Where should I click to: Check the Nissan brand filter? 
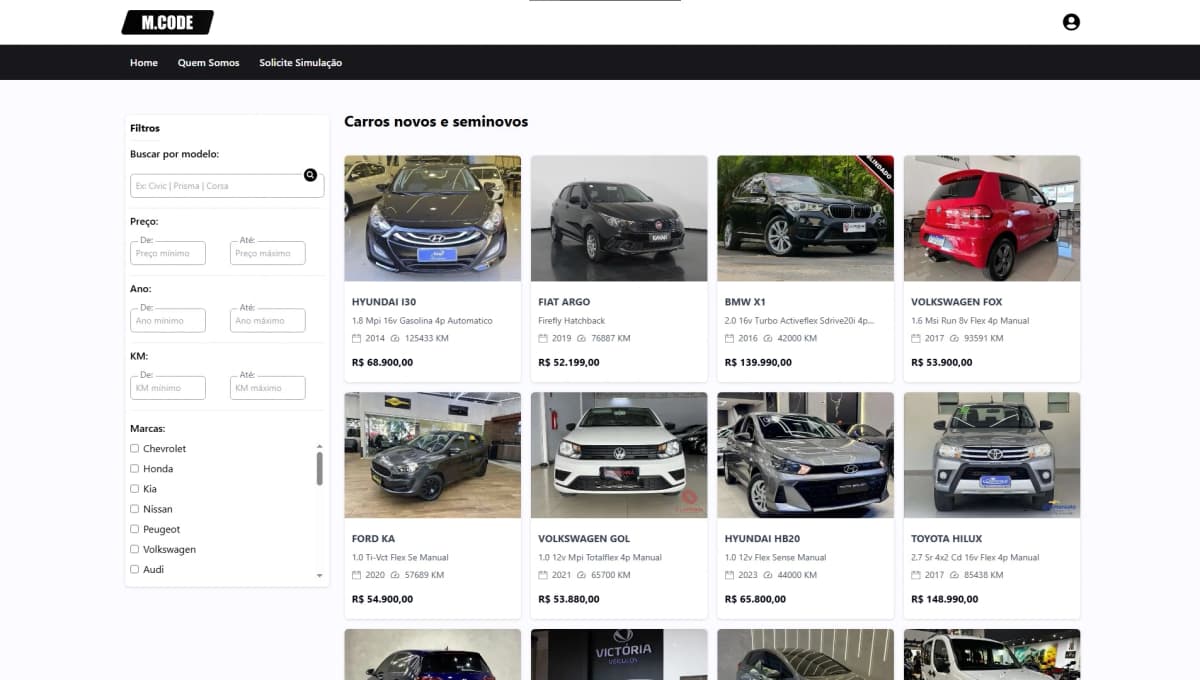[x=135, y=509]
